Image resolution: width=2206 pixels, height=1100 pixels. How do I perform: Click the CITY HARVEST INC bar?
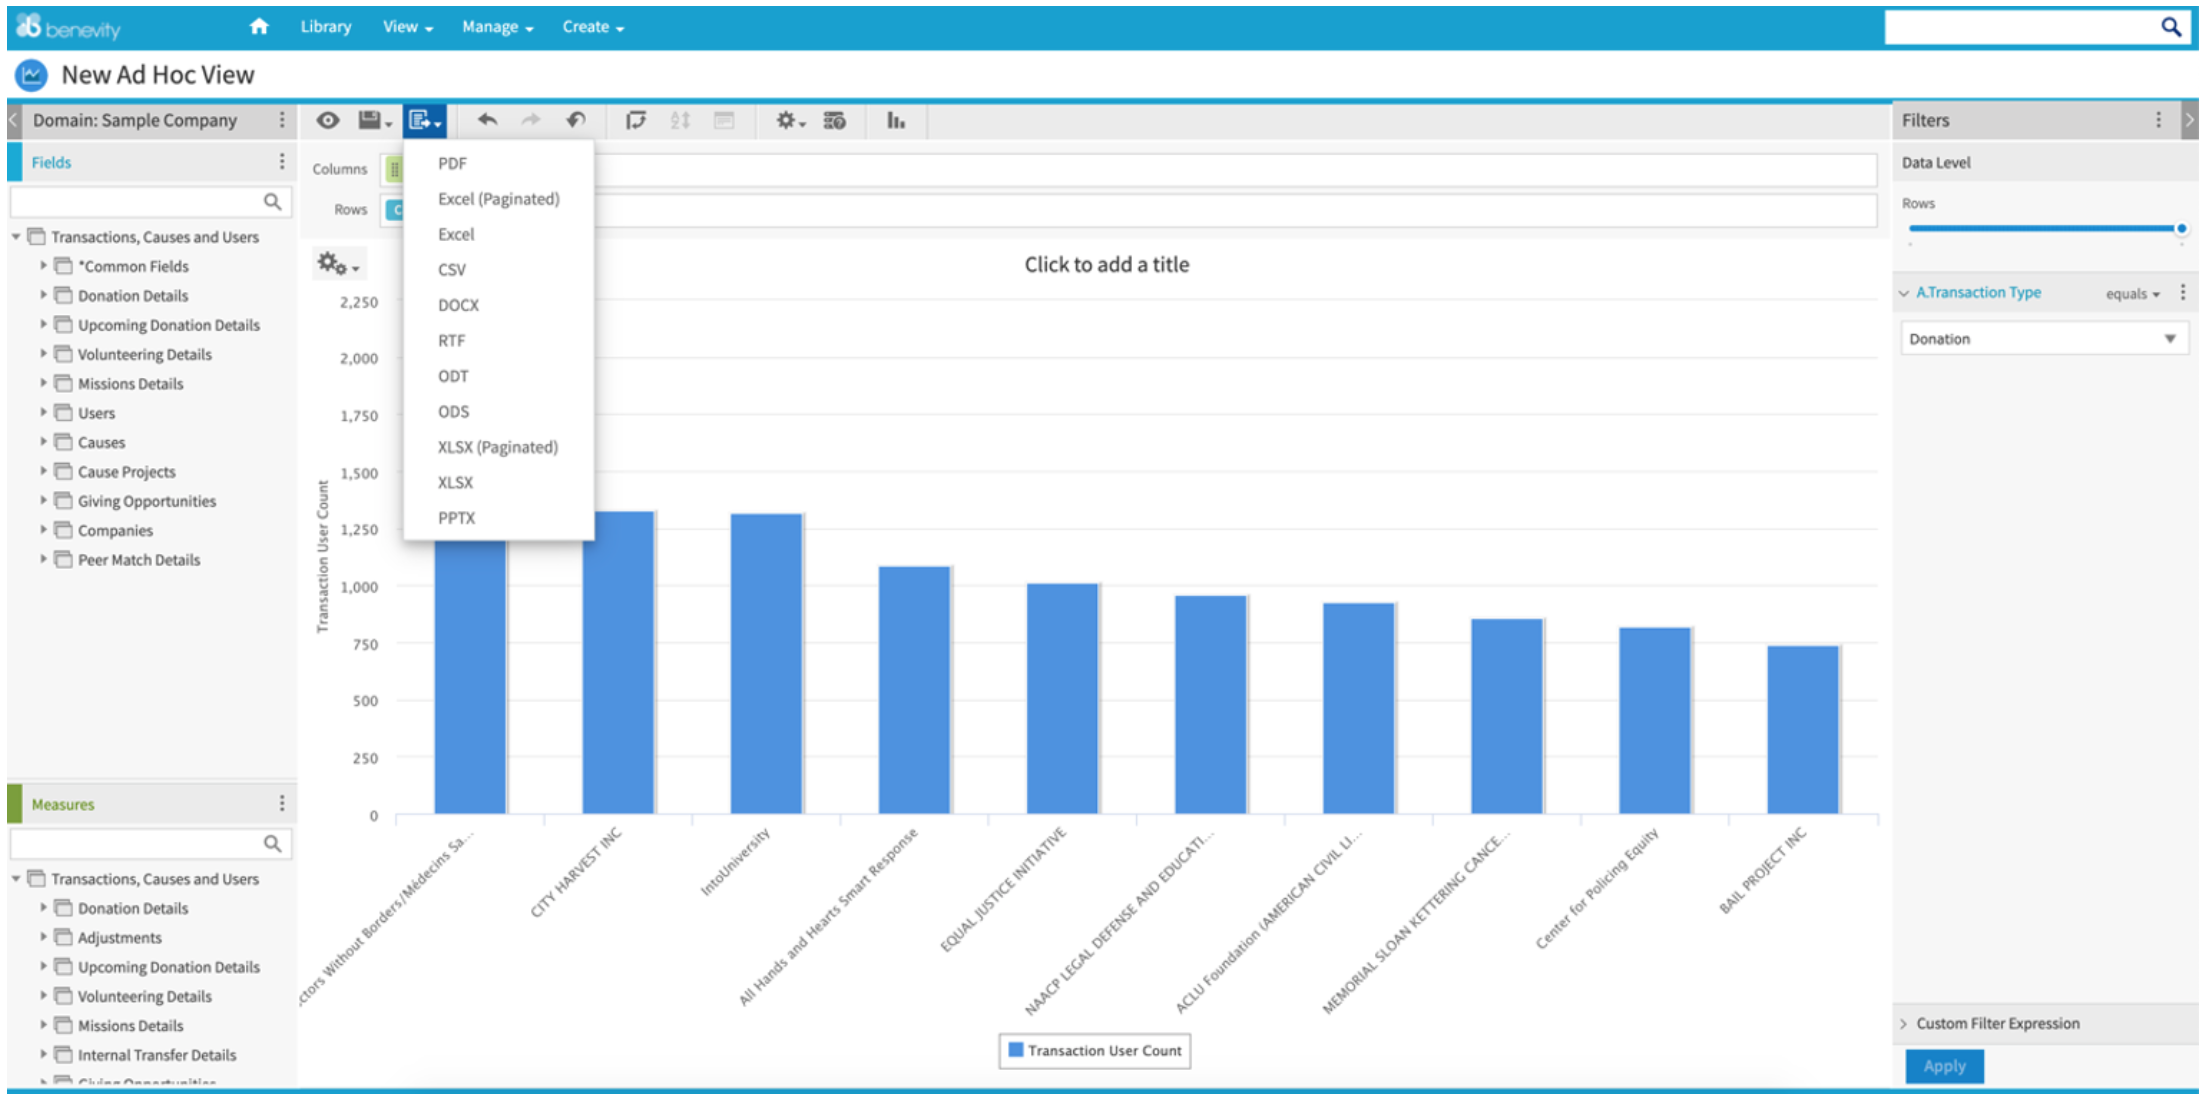[619, 662]
